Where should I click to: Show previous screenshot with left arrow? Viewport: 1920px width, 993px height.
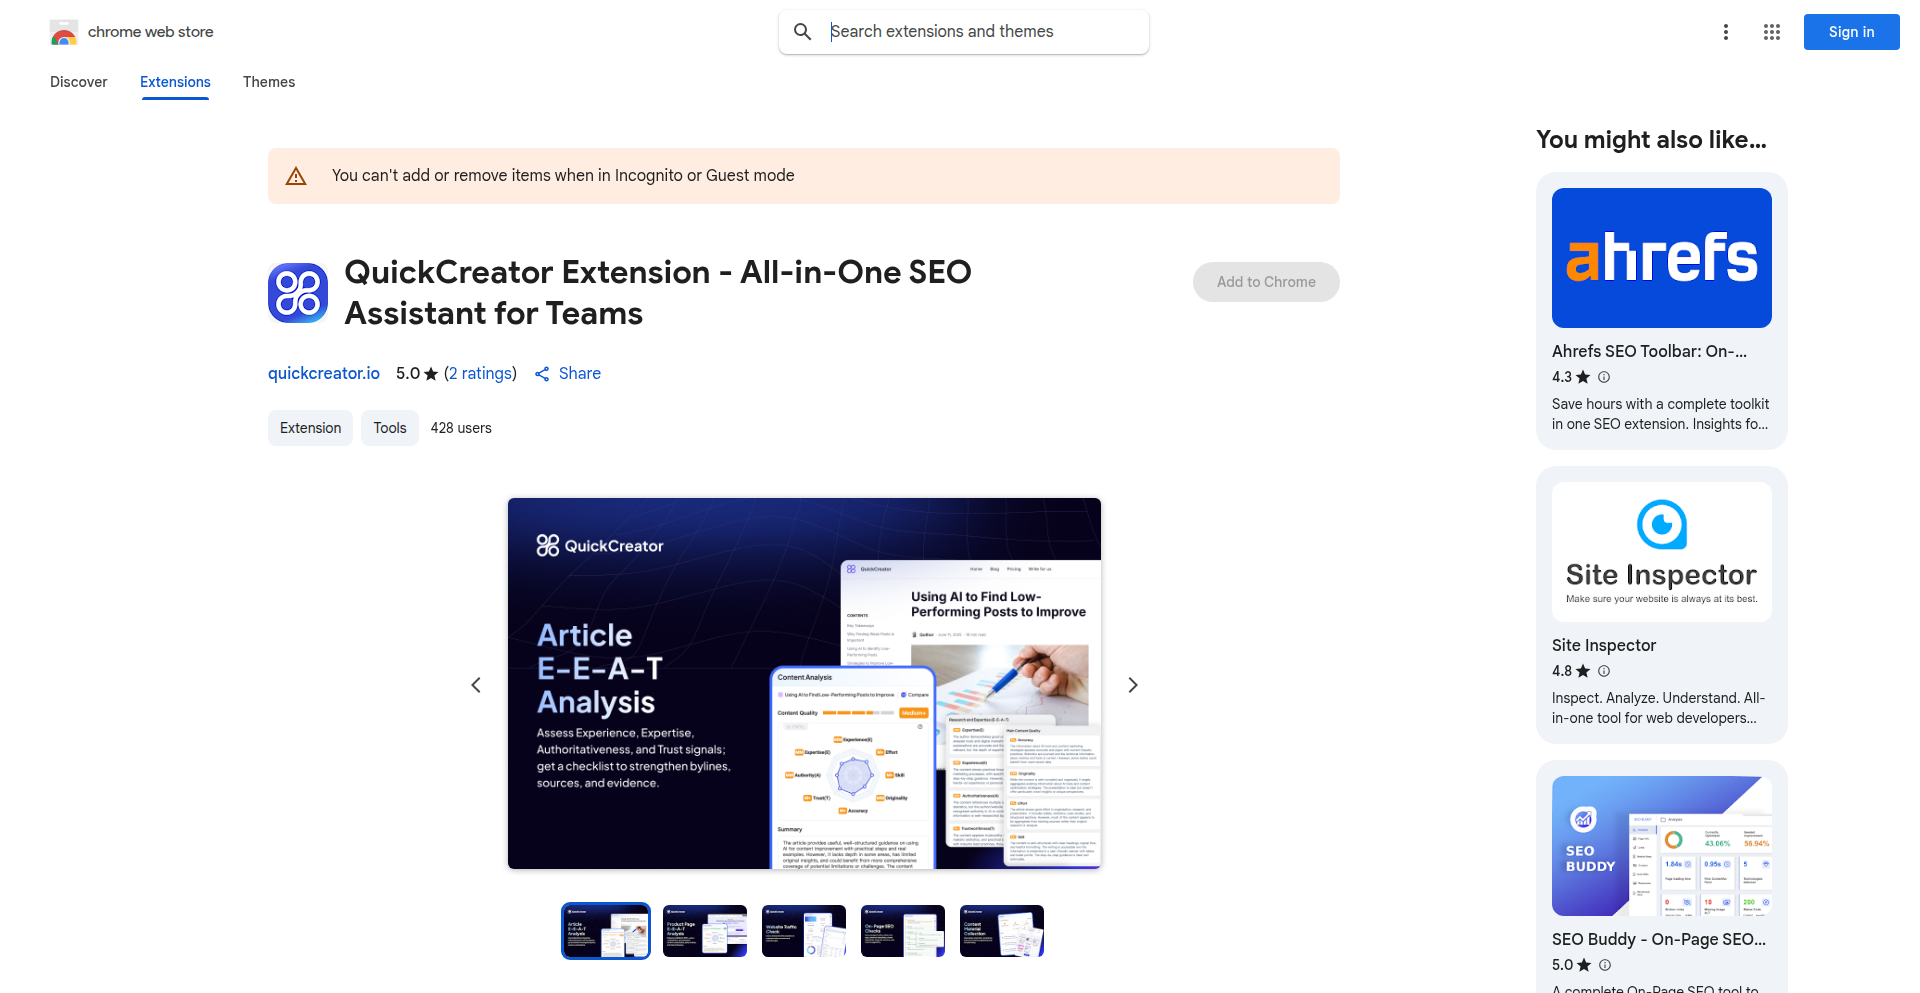[476, 685]
